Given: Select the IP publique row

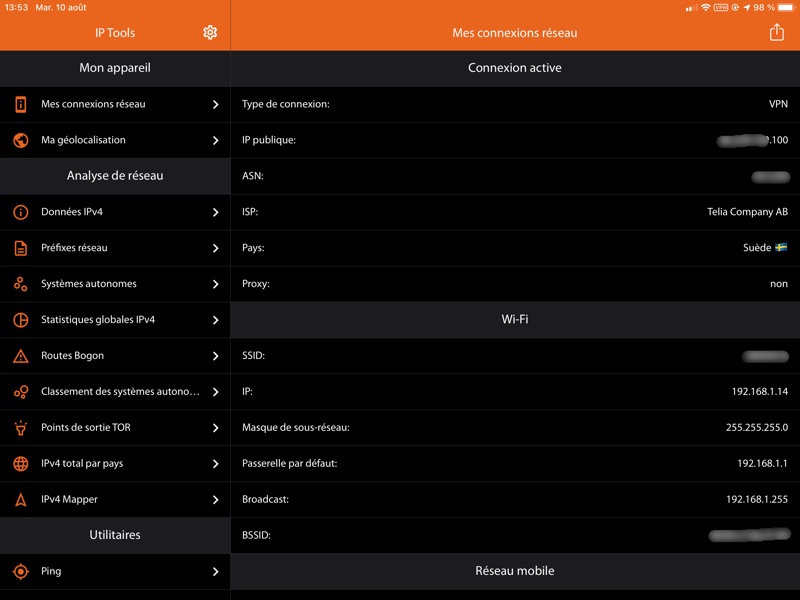Looking at the screenshot, I should tap(514, 140).
